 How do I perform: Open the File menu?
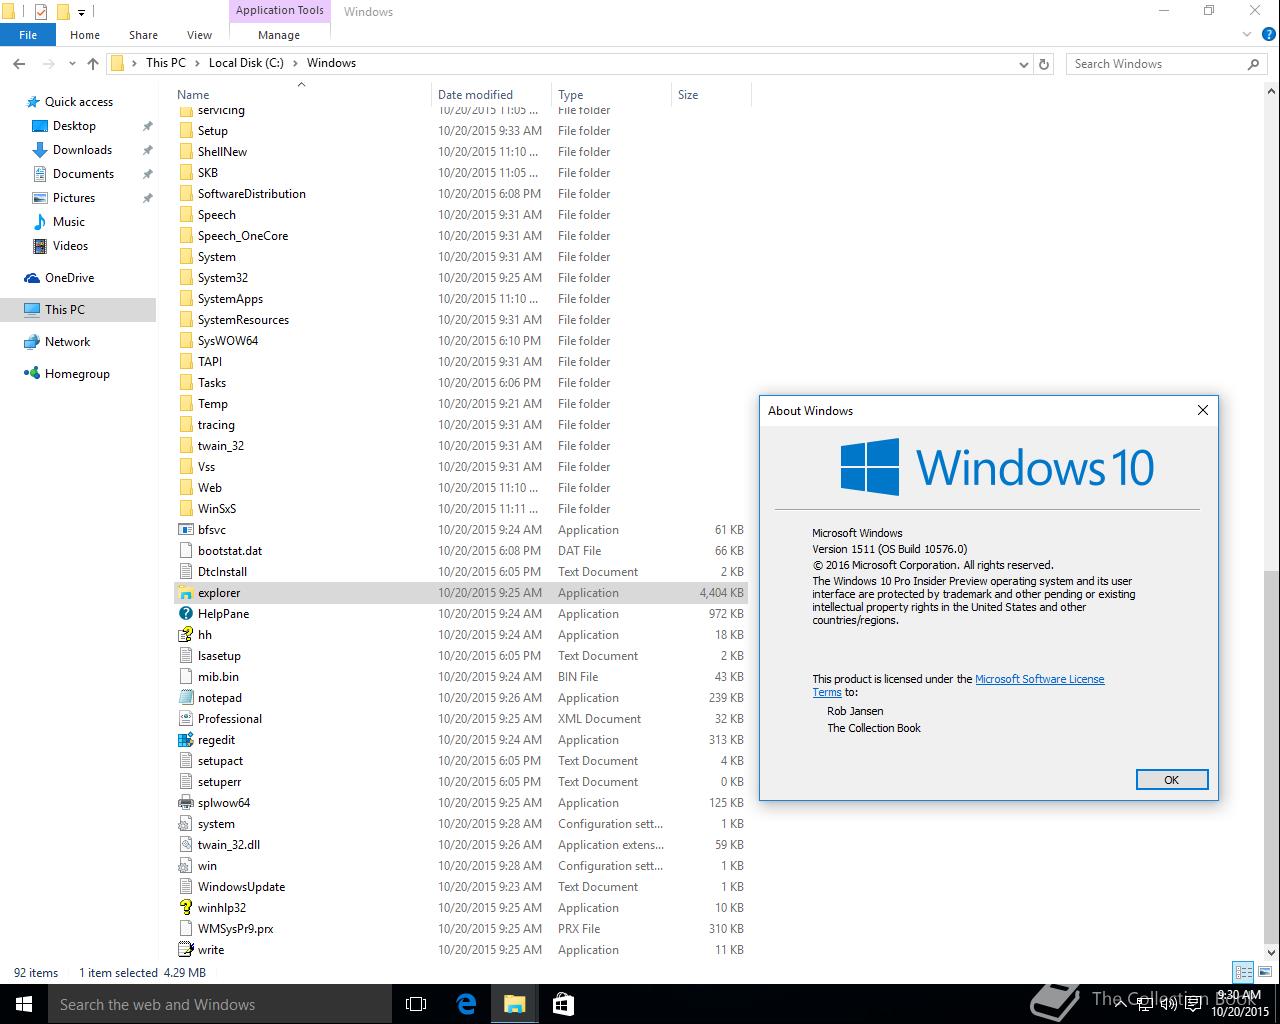[28, 35]
